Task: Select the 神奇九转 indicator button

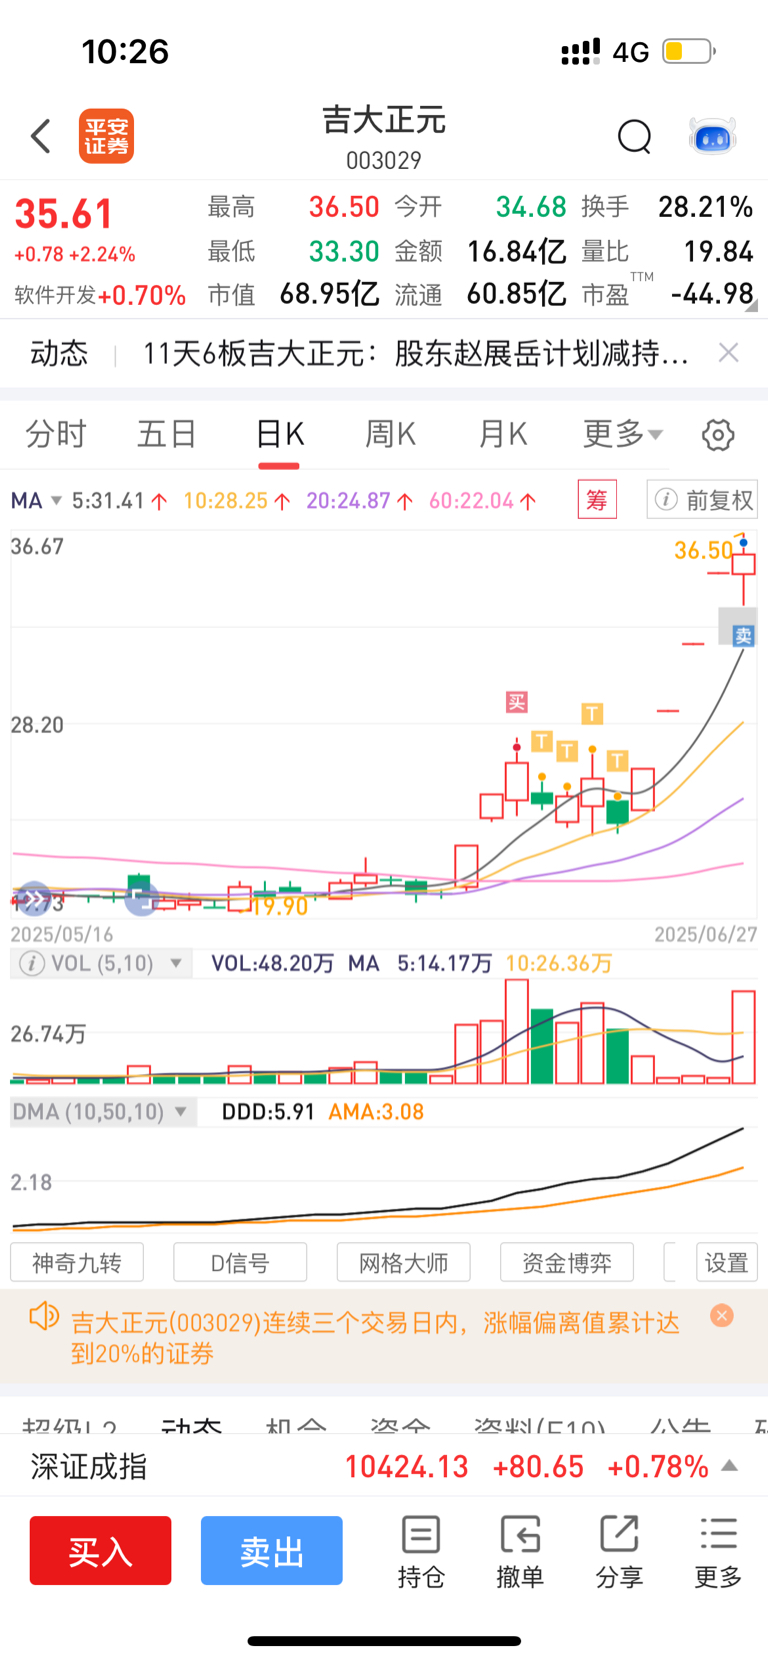Action: click(77, 1263)
